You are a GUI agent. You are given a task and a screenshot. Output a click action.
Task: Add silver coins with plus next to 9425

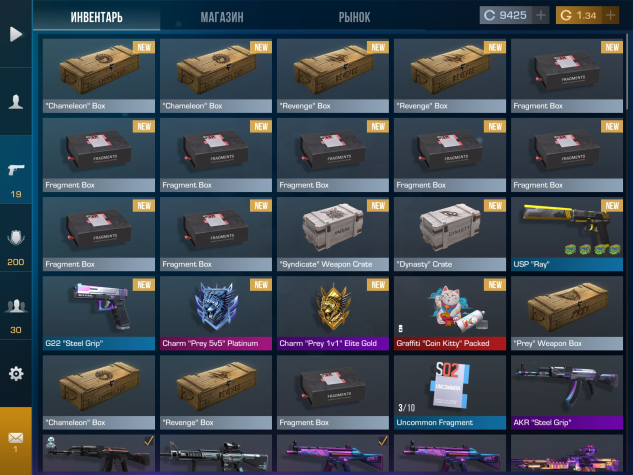[x=541, y=15]
